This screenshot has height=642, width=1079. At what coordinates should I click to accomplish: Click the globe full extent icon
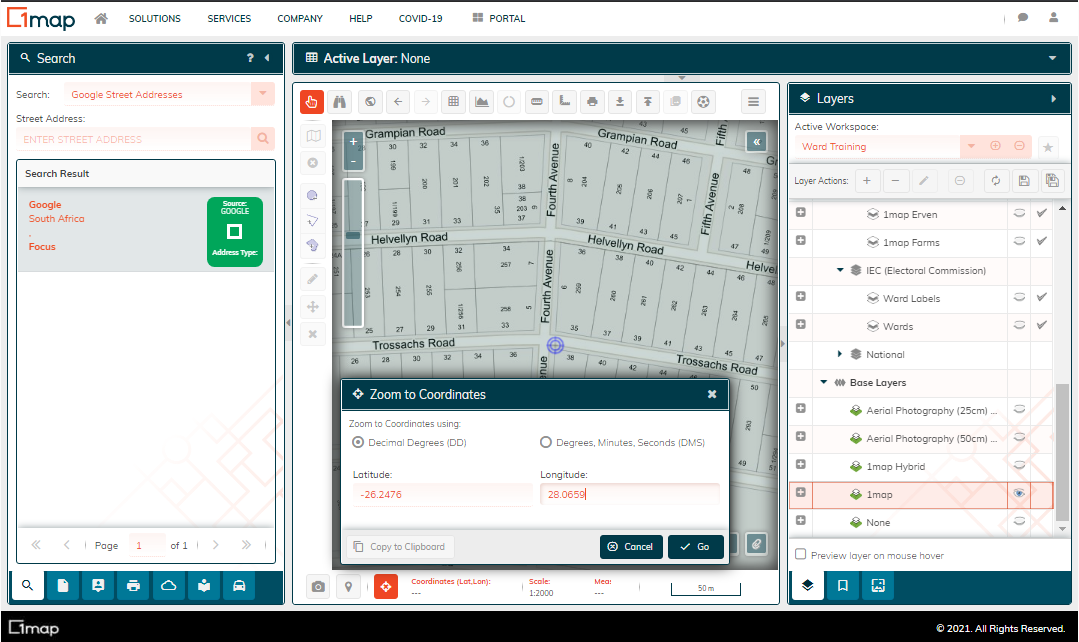tap(370, 102)
